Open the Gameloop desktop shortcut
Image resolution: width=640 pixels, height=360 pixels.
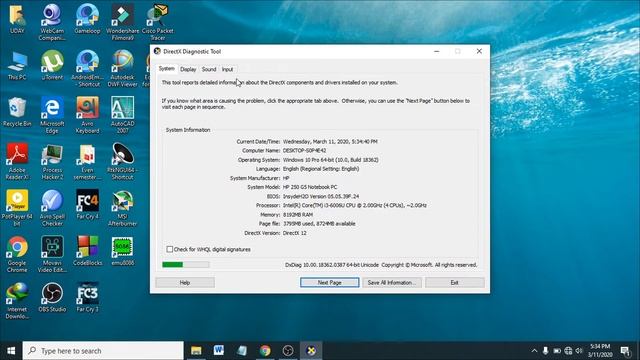(x=87, y=19)
